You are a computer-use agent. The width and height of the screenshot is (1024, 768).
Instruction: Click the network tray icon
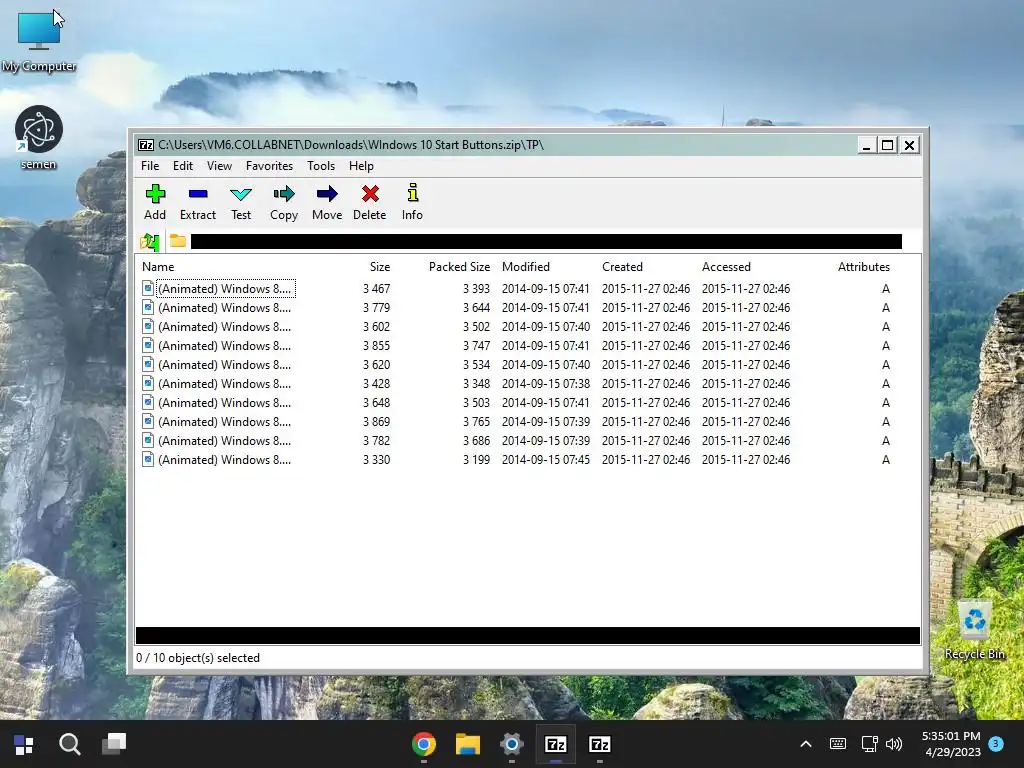pyautogui.click(x=869, y=744)
